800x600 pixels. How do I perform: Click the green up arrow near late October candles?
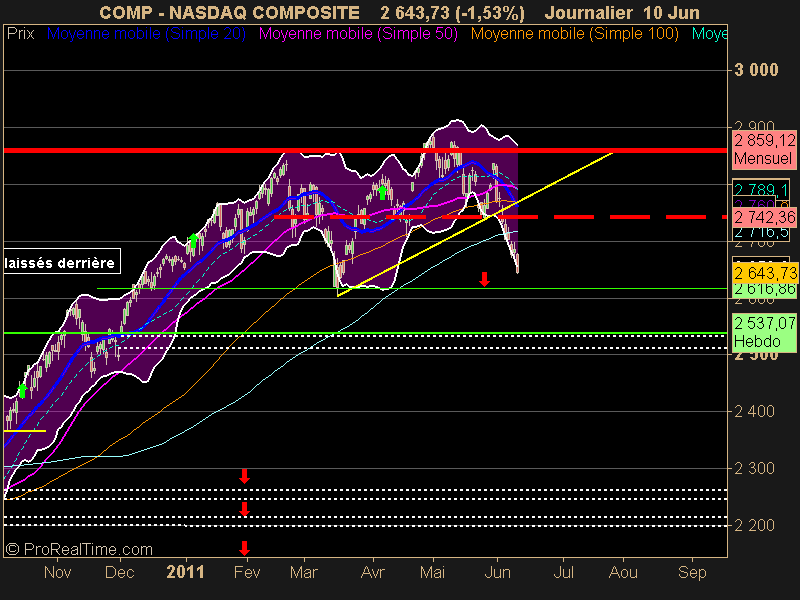(x=22, y=390)
